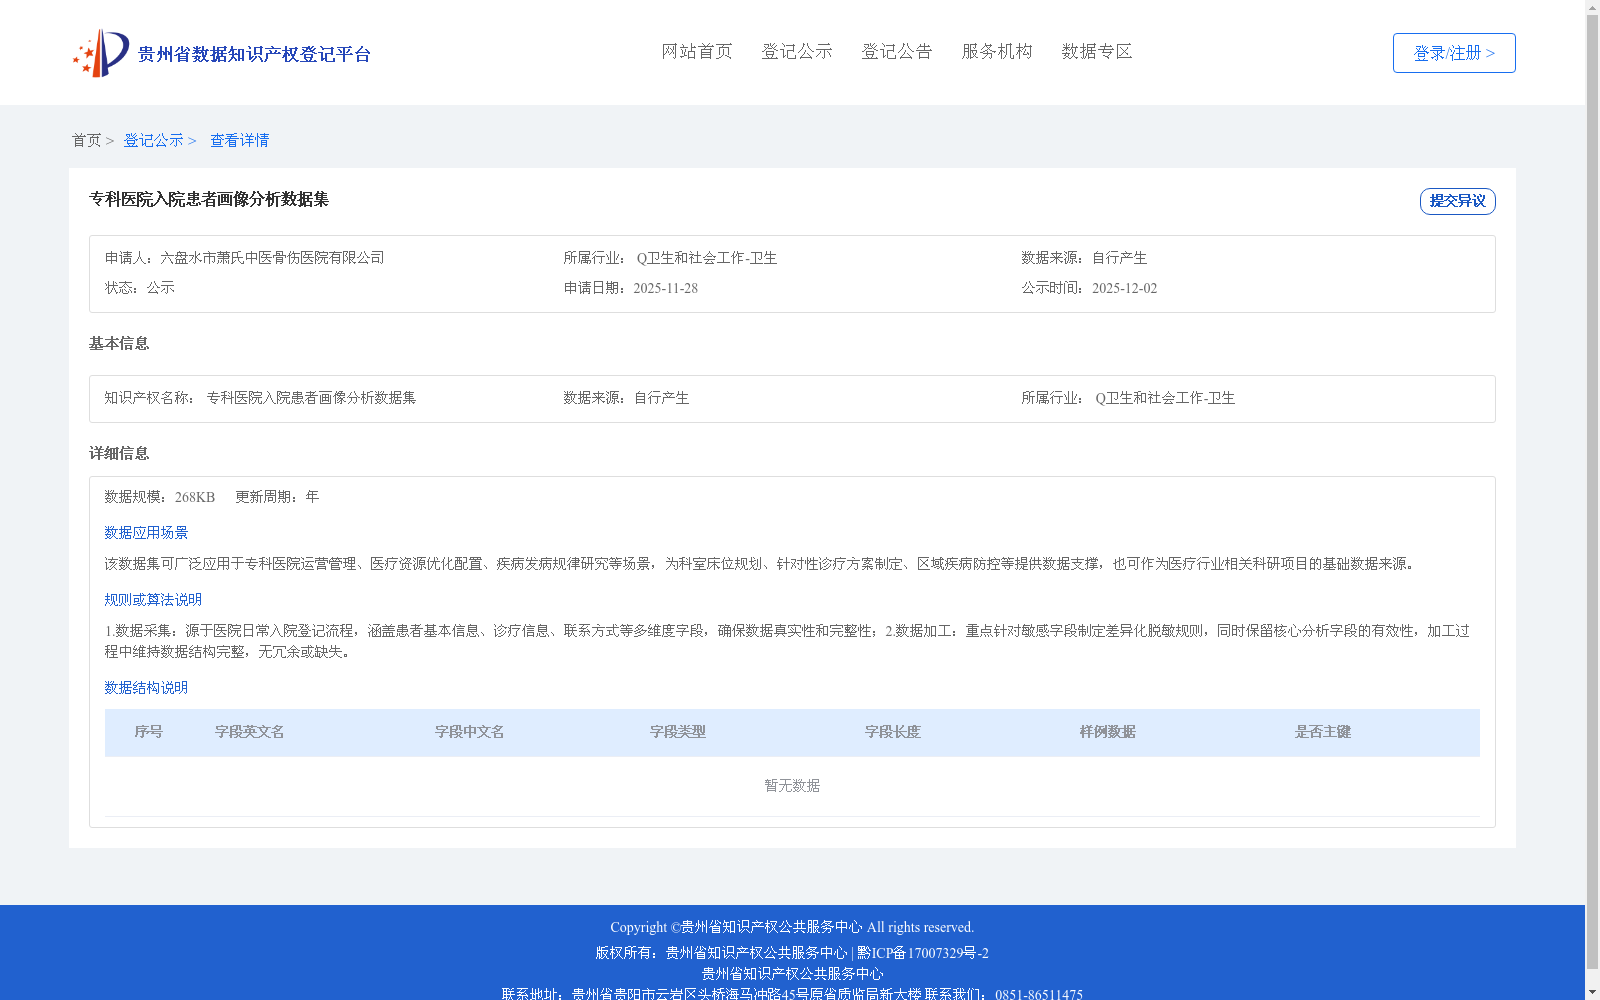1600x1000 pixels.
Task: Select the page title 专科医院入院患者画像分析数据集
Action: (209, 200)
